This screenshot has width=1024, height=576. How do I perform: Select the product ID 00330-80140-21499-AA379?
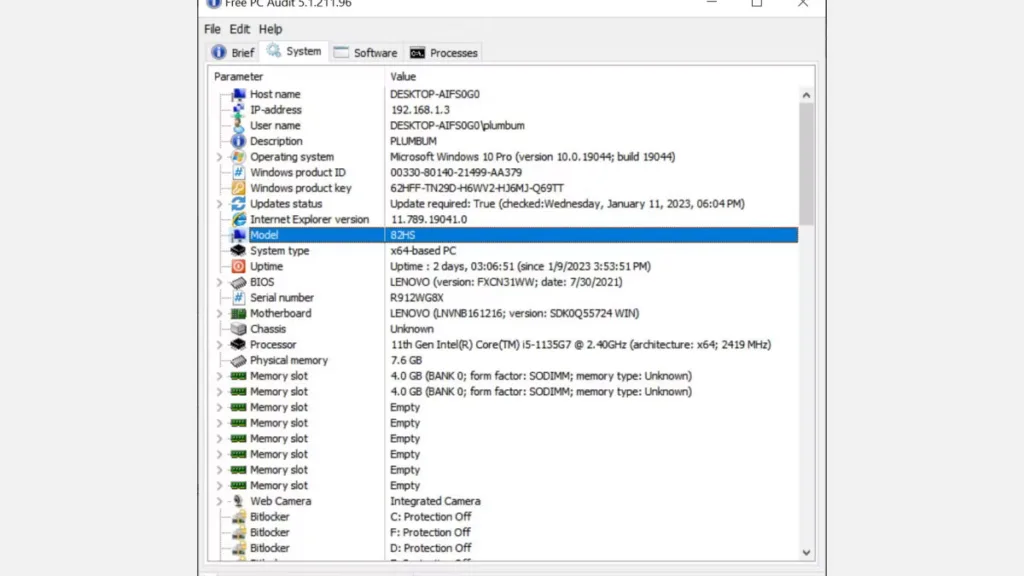pyautogui.click(x=456, y=172)
